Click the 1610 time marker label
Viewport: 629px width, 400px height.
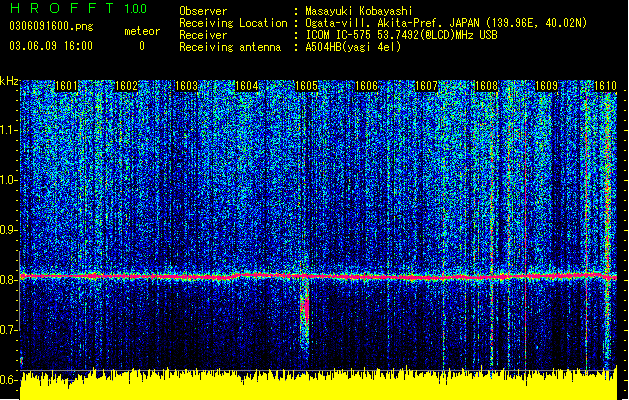(605, 86)
